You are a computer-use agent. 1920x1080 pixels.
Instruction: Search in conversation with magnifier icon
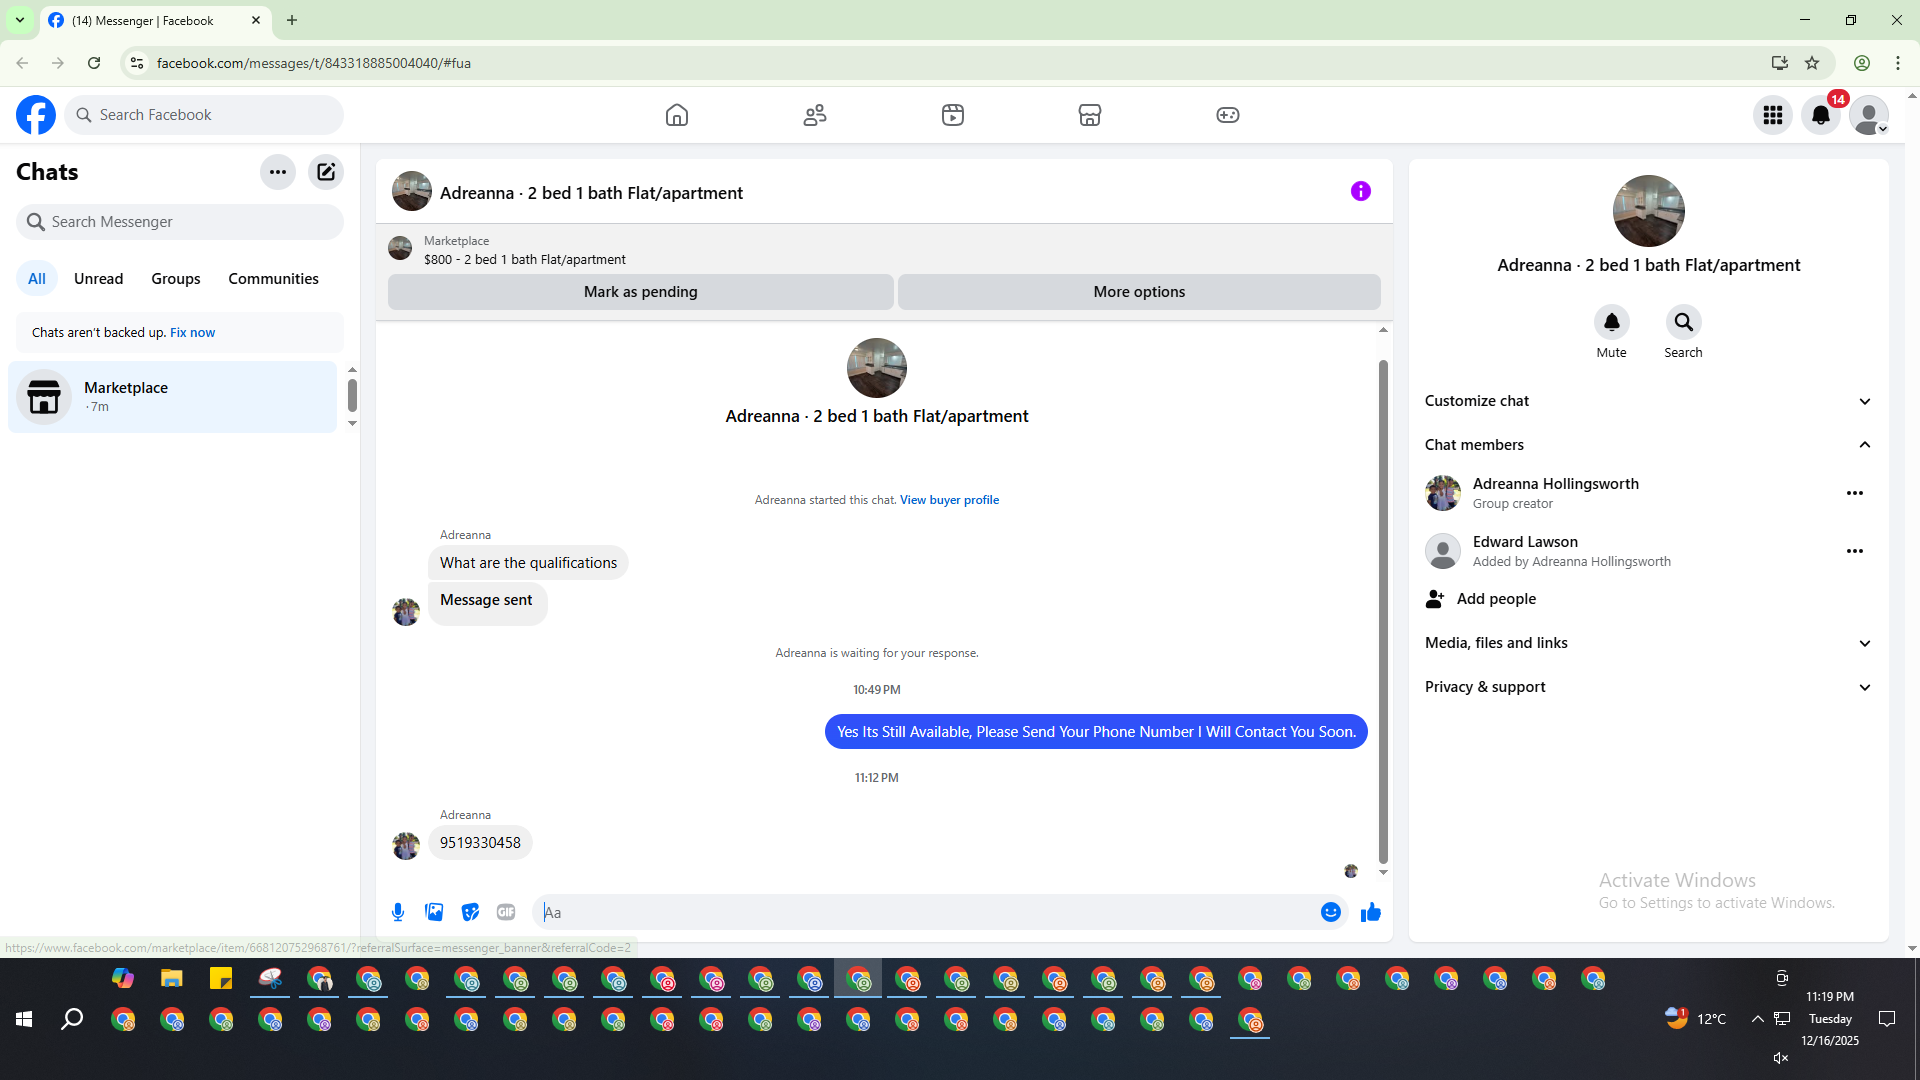(1684, 322)
